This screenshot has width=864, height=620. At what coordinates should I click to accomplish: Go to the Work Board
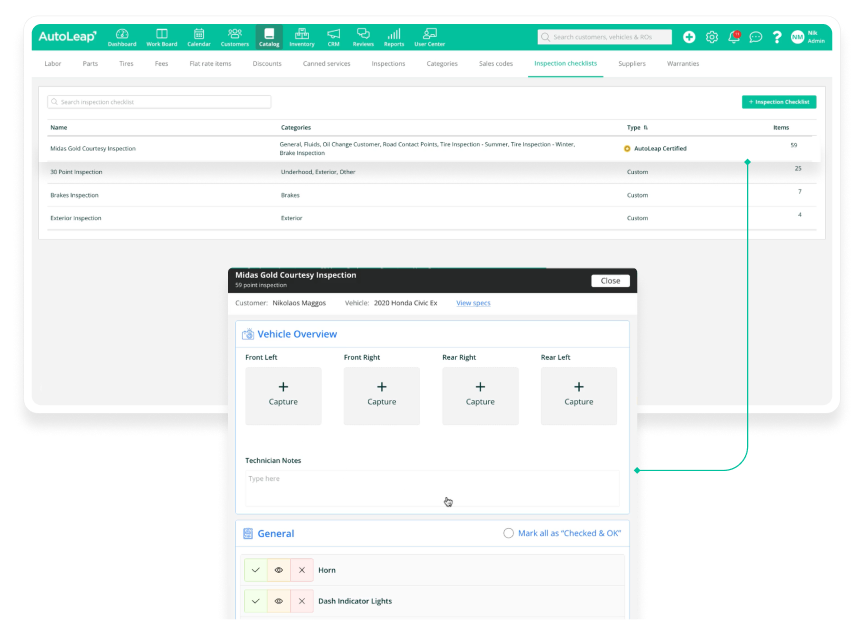point(161,37)
